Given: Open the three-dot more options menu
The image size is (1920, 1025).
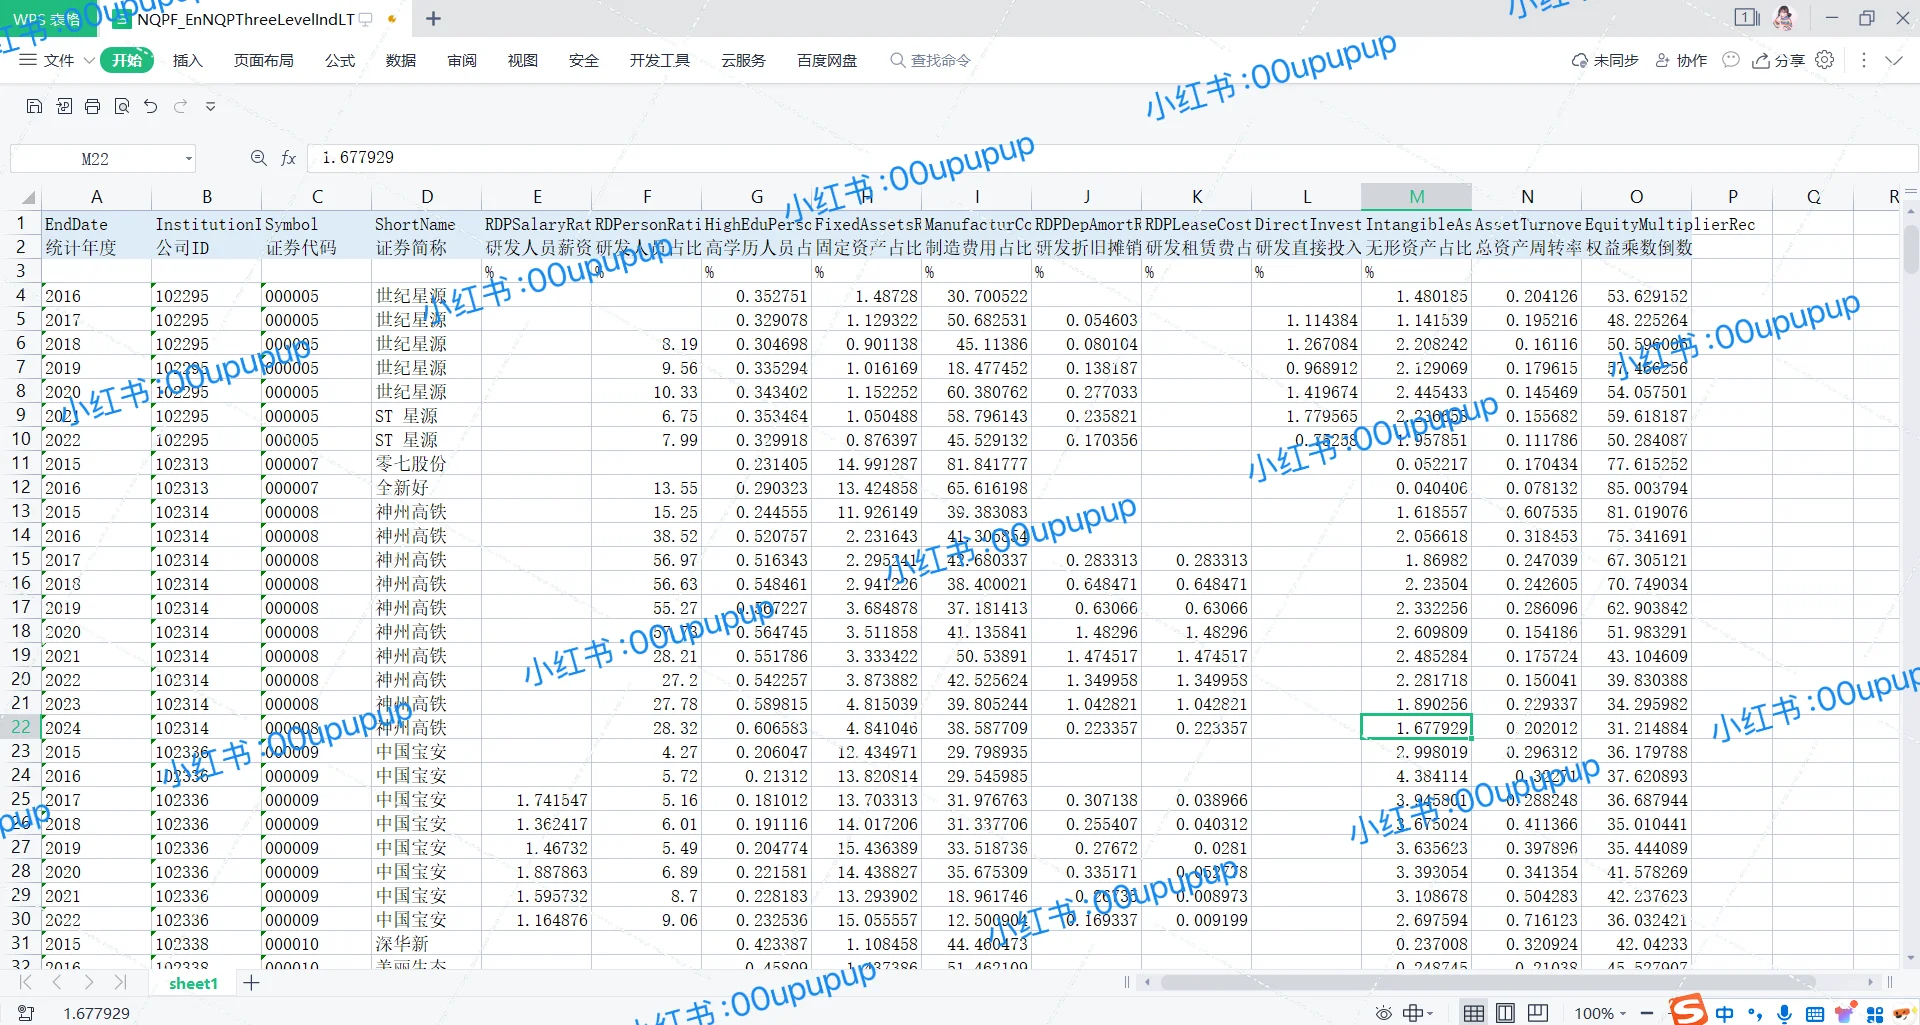Looking at the screenshot, I should pyautogui.click(x=1863, y=60).
